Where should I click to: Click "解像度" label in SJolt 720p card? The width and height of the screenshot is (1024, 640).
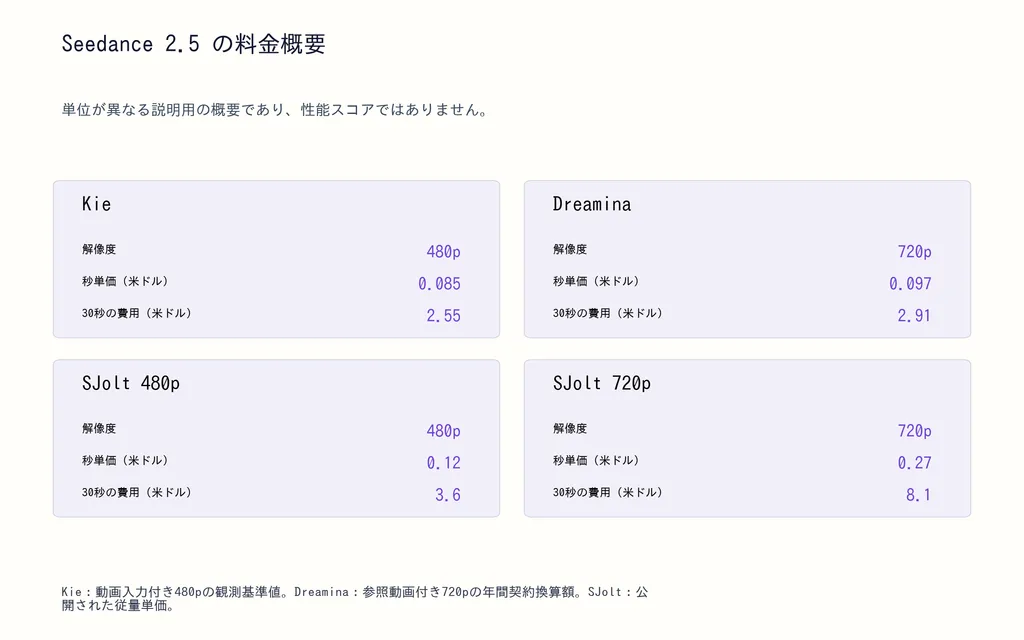(x=569, y=428)
